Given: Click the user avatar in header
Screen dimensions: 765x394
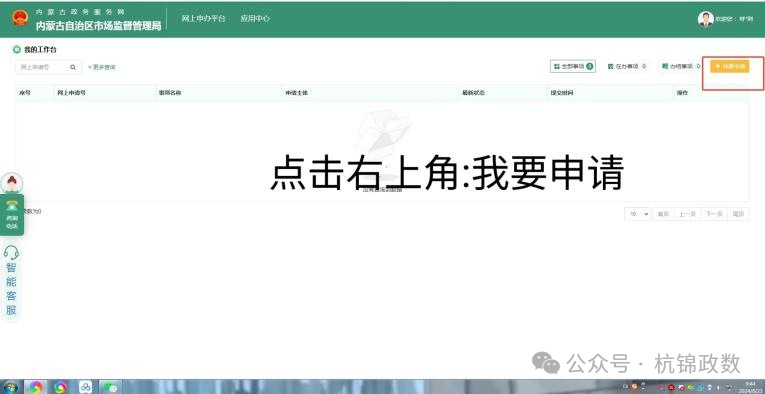Looking at the screenshot, I should pyautogui.click(x=705, y=19).
